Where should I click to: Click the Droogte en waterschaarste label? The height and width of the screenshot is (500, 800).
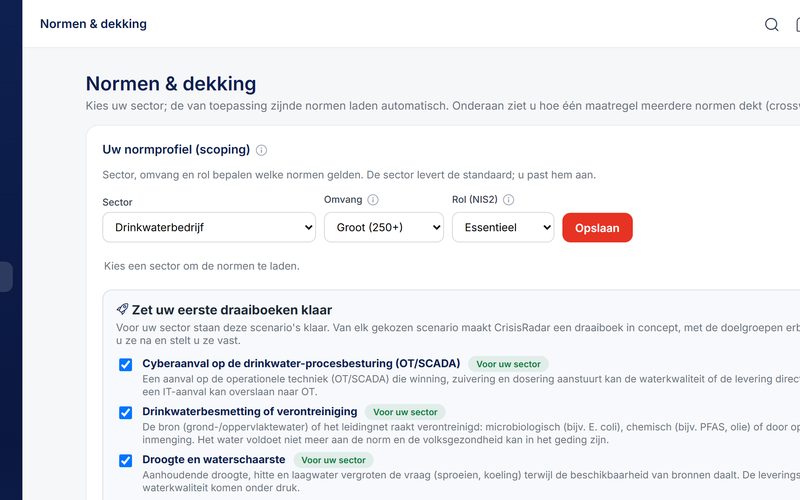click(x=214, y=459)
